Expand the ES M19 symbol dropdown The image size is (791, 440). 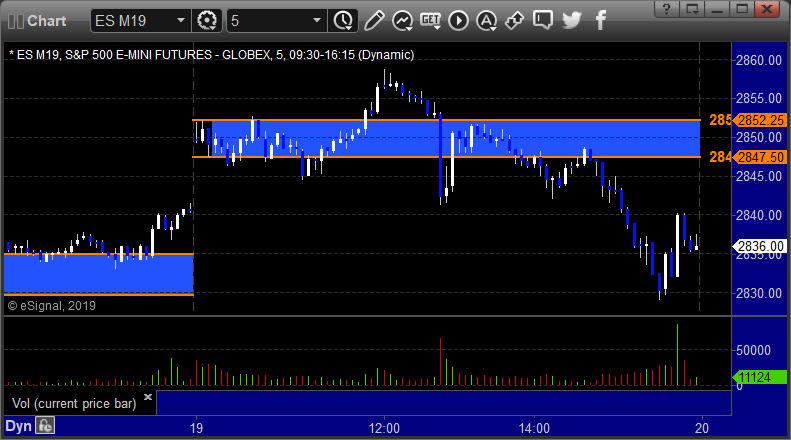(181, 21)
